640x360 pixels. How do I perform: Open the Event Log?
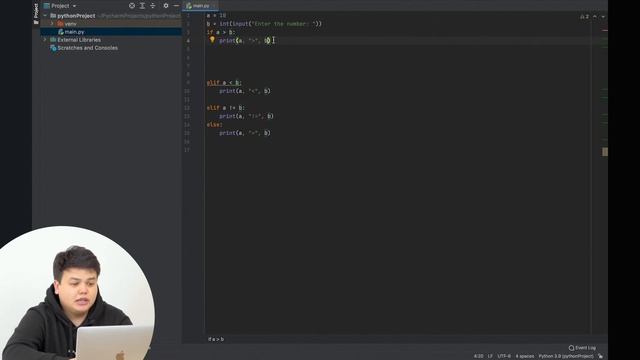click(x=582, y=348)
